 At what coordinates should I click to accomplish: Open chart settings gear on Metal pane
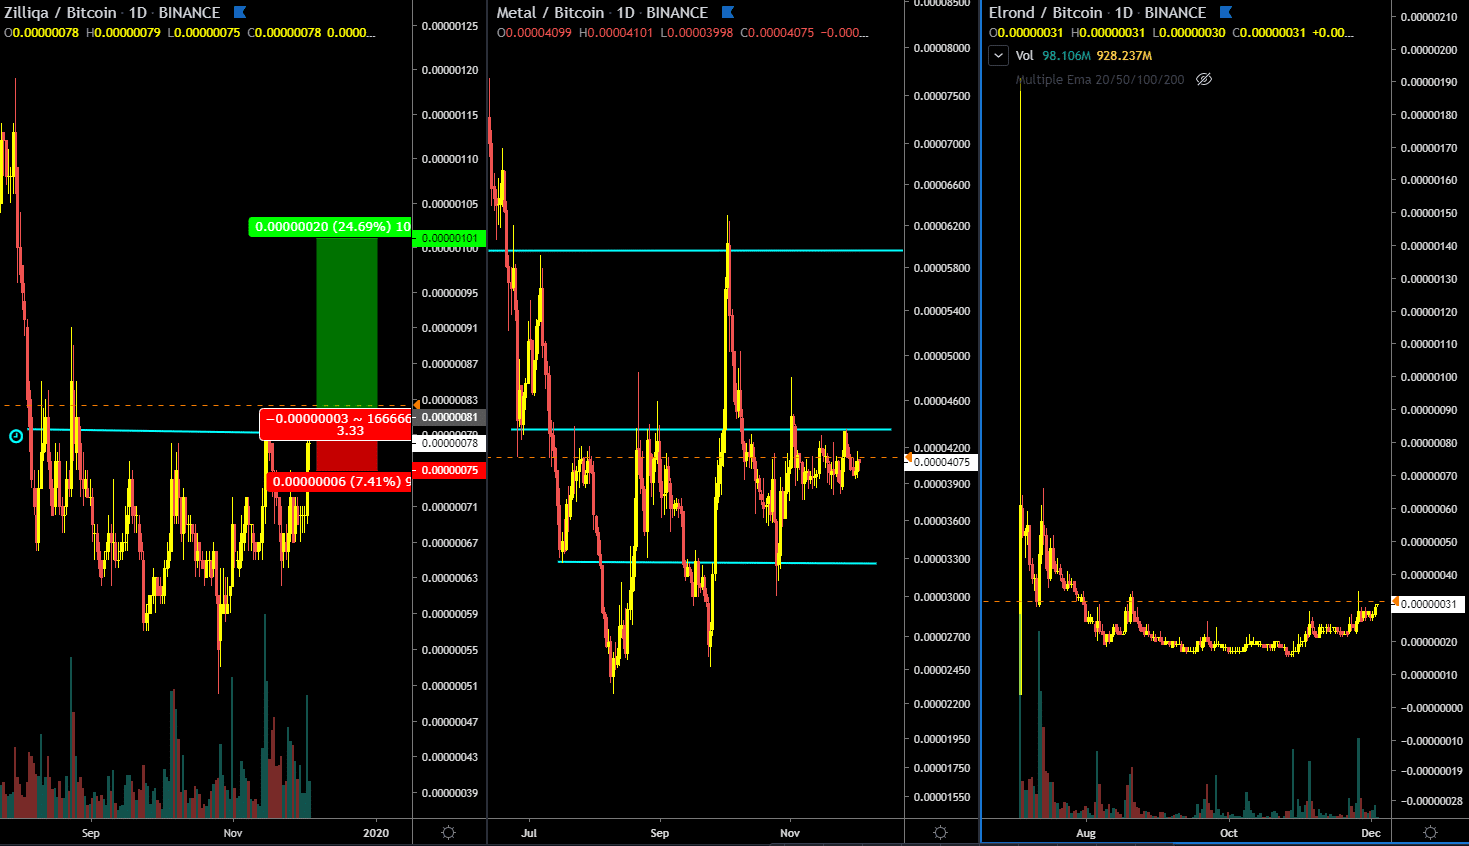(940, 832)
